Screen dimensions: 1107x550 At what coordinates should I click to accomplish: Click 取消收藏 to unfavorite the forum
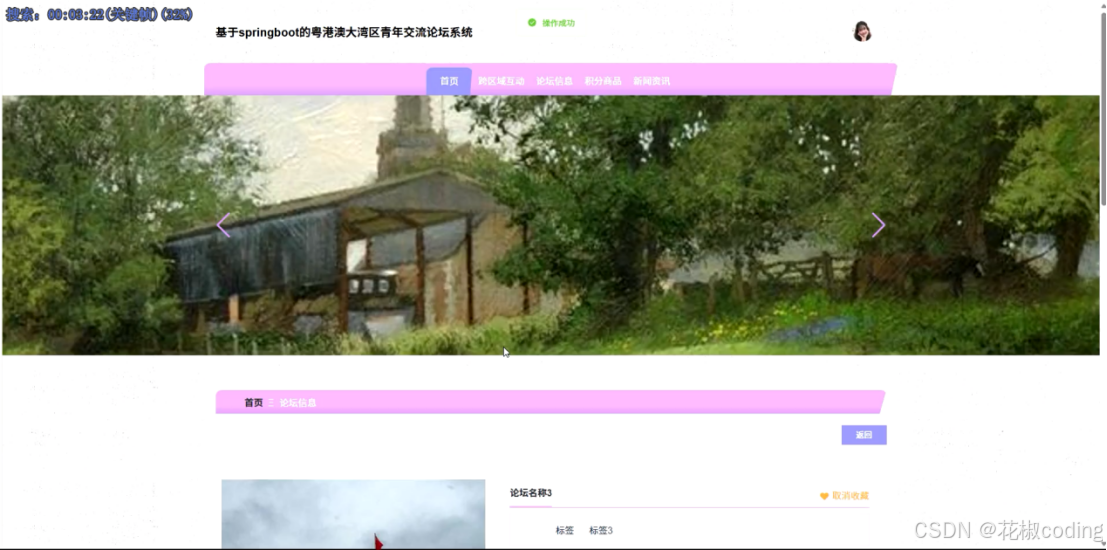(x=851, y=496)
